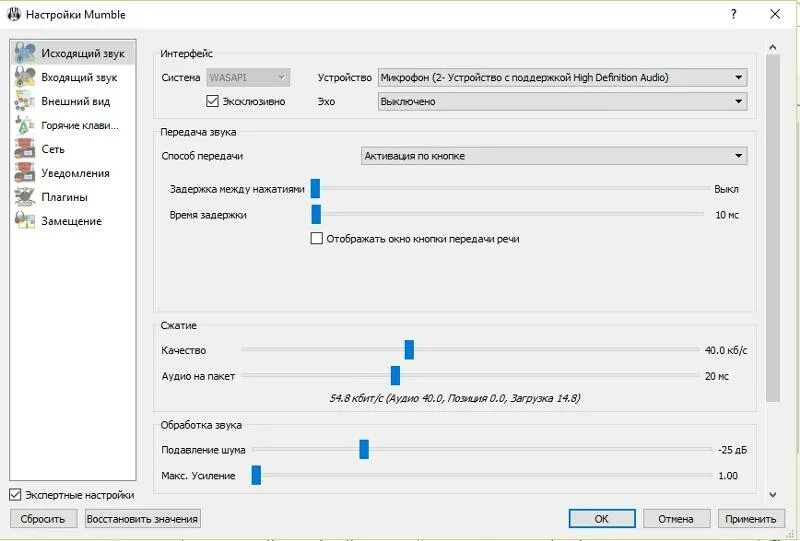
Task: Click the 20 мс audio per packet value
Action: (x=717, y=376)
